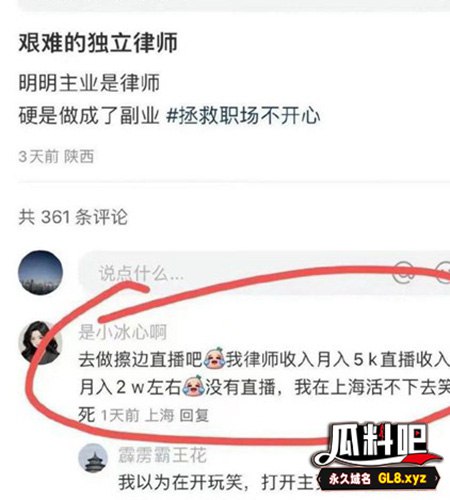Open the #拯救职场不开心 hashtag
450x500 pixels.
(x=243, y=116)
